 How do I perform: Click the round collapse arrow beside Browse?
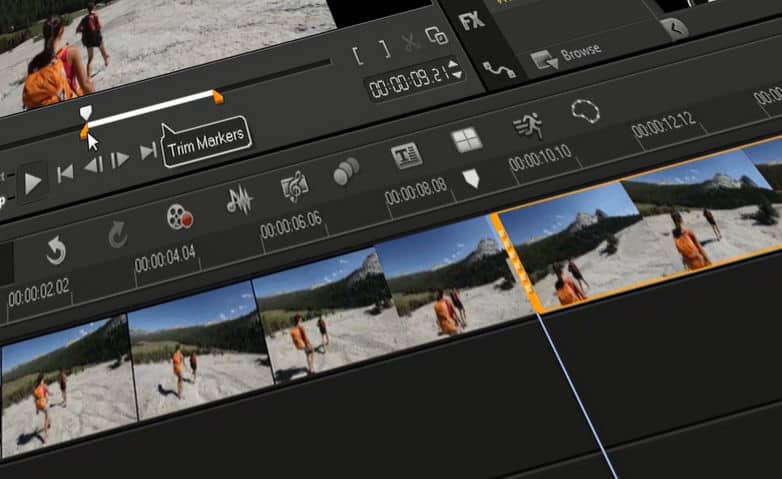pyautogui.click(x=674, y=29)
